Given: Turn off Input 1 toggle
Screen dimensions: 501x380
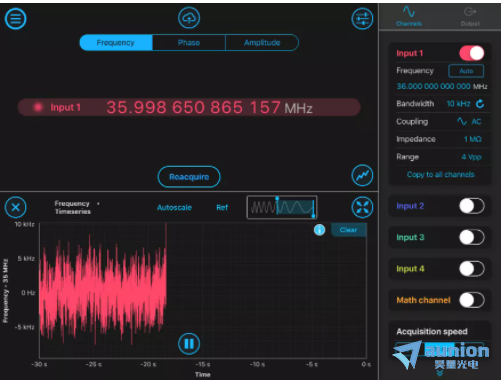Looking at the screenshot, I should (x=472, y=53).
